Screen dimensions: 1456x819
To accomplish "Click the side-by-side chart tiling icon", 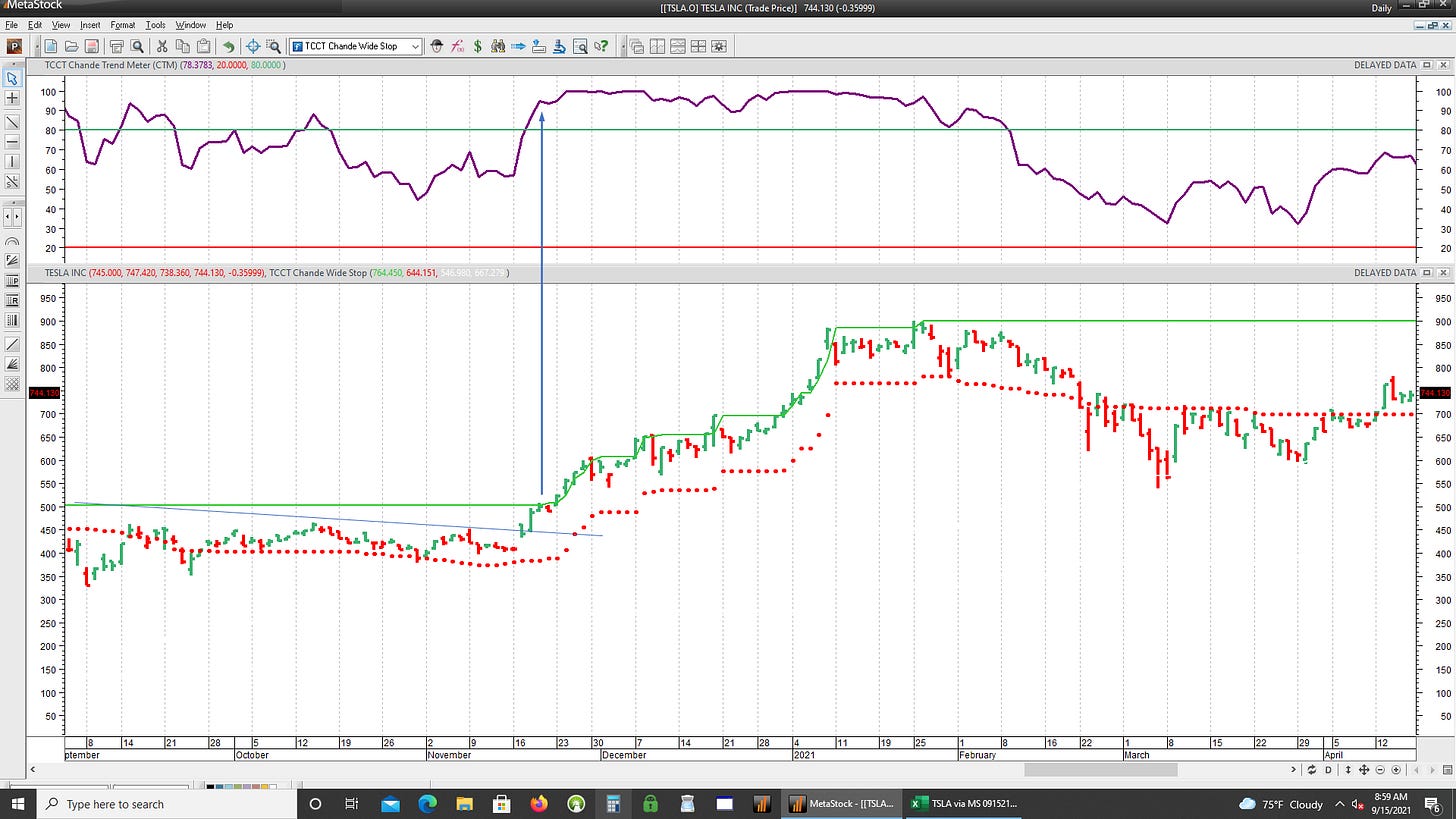I will pyautogui.click(x=657, y=46).
